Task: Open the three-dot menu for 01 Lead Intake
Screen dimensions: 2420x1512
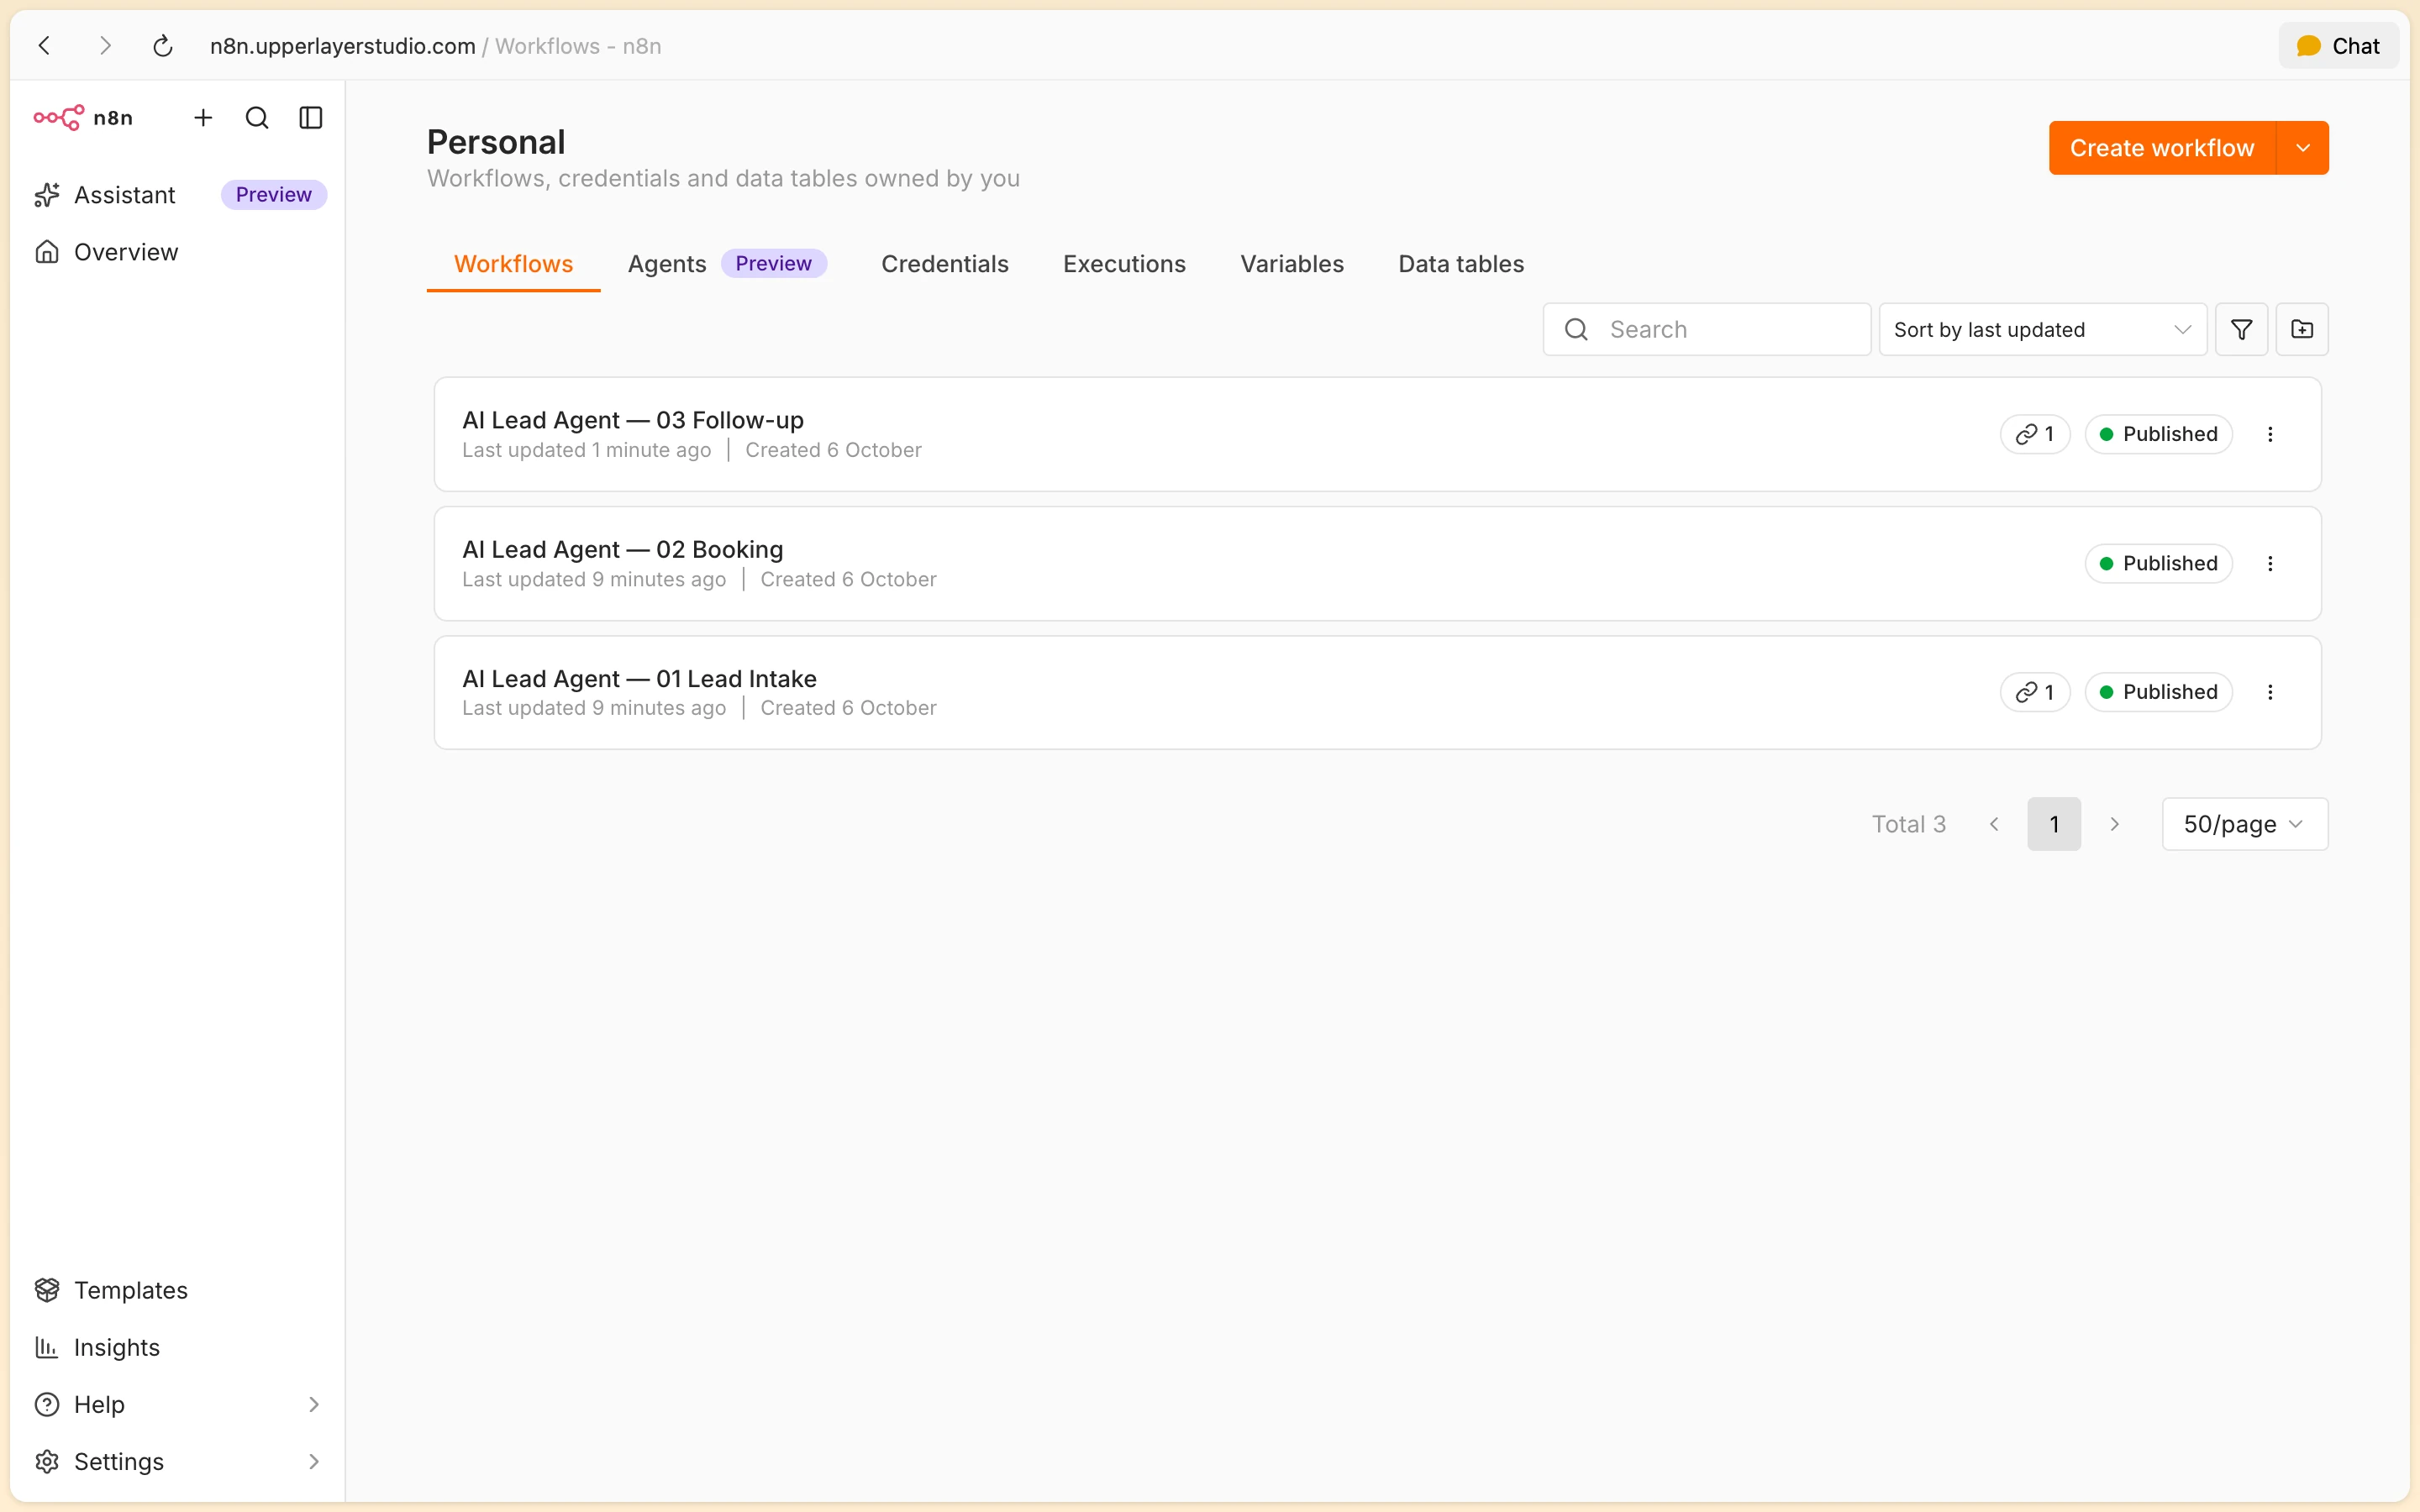Action: 2270,692
